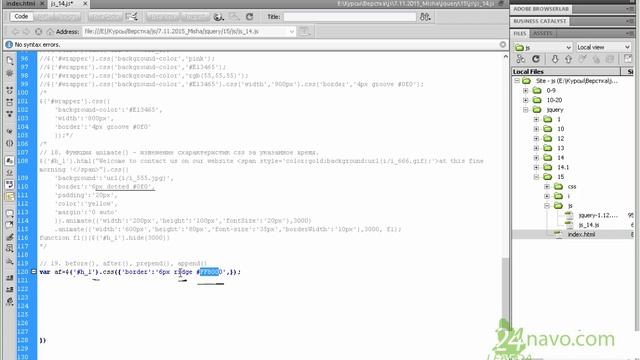Image resolution: width=640 pixels, height=360 pixels.
Task: Select jquery-1.12 file in tree
Action: tap(598, 215)
